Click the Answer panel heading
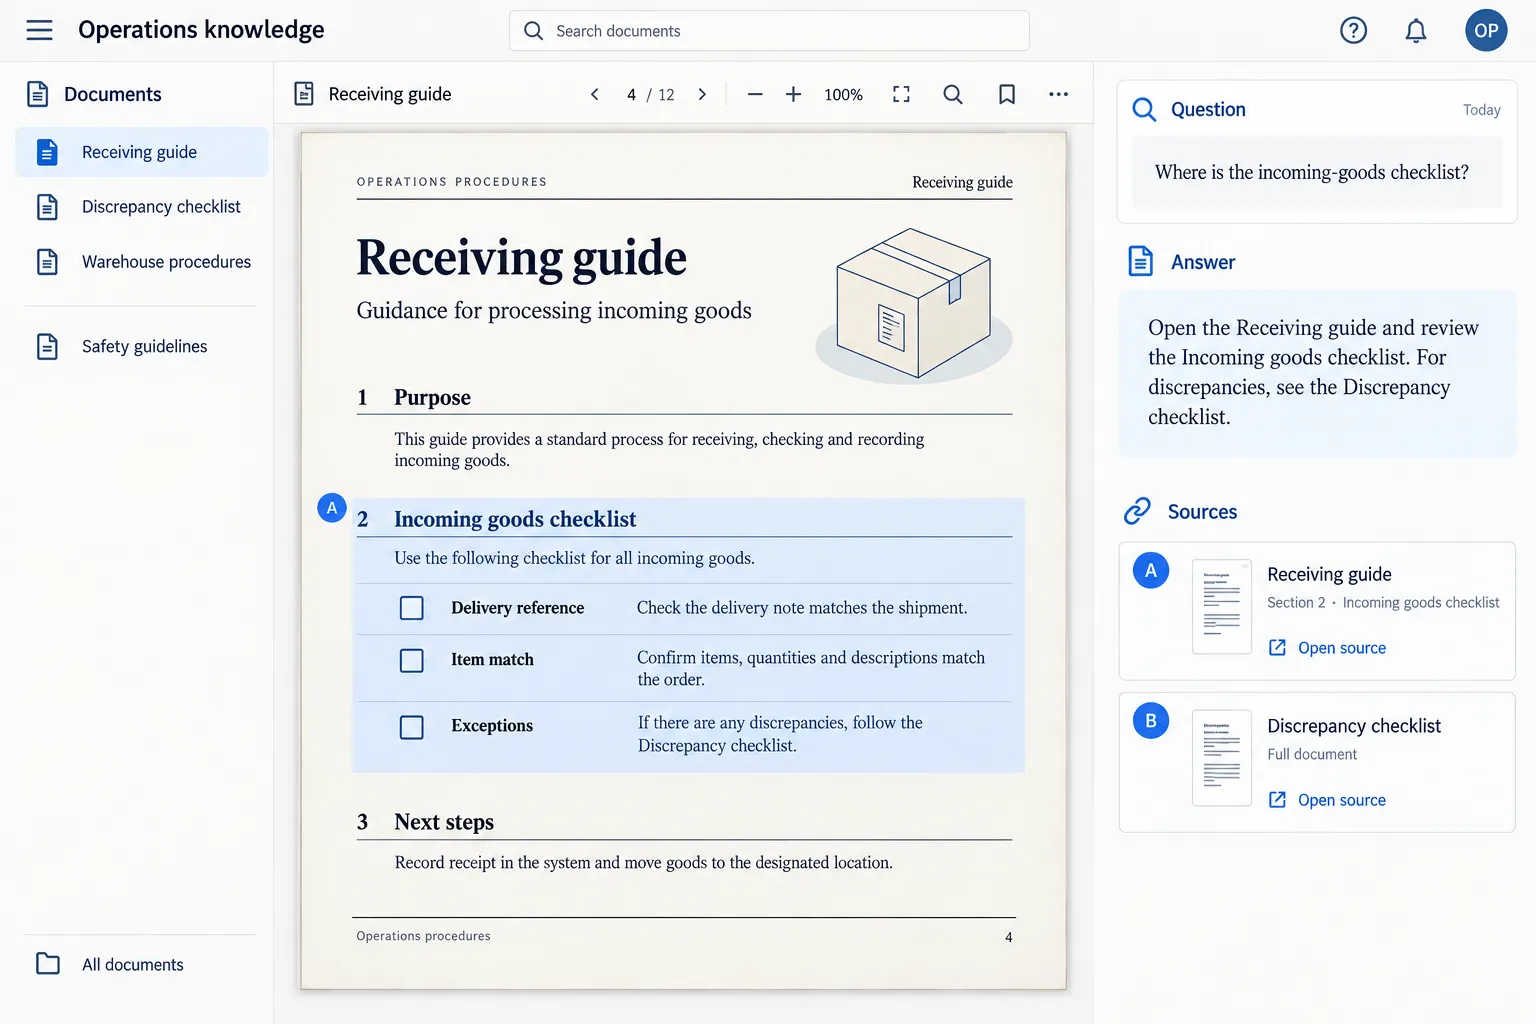The height and width of the screenshot is (1024, 1536). (x=1203, y=262)
